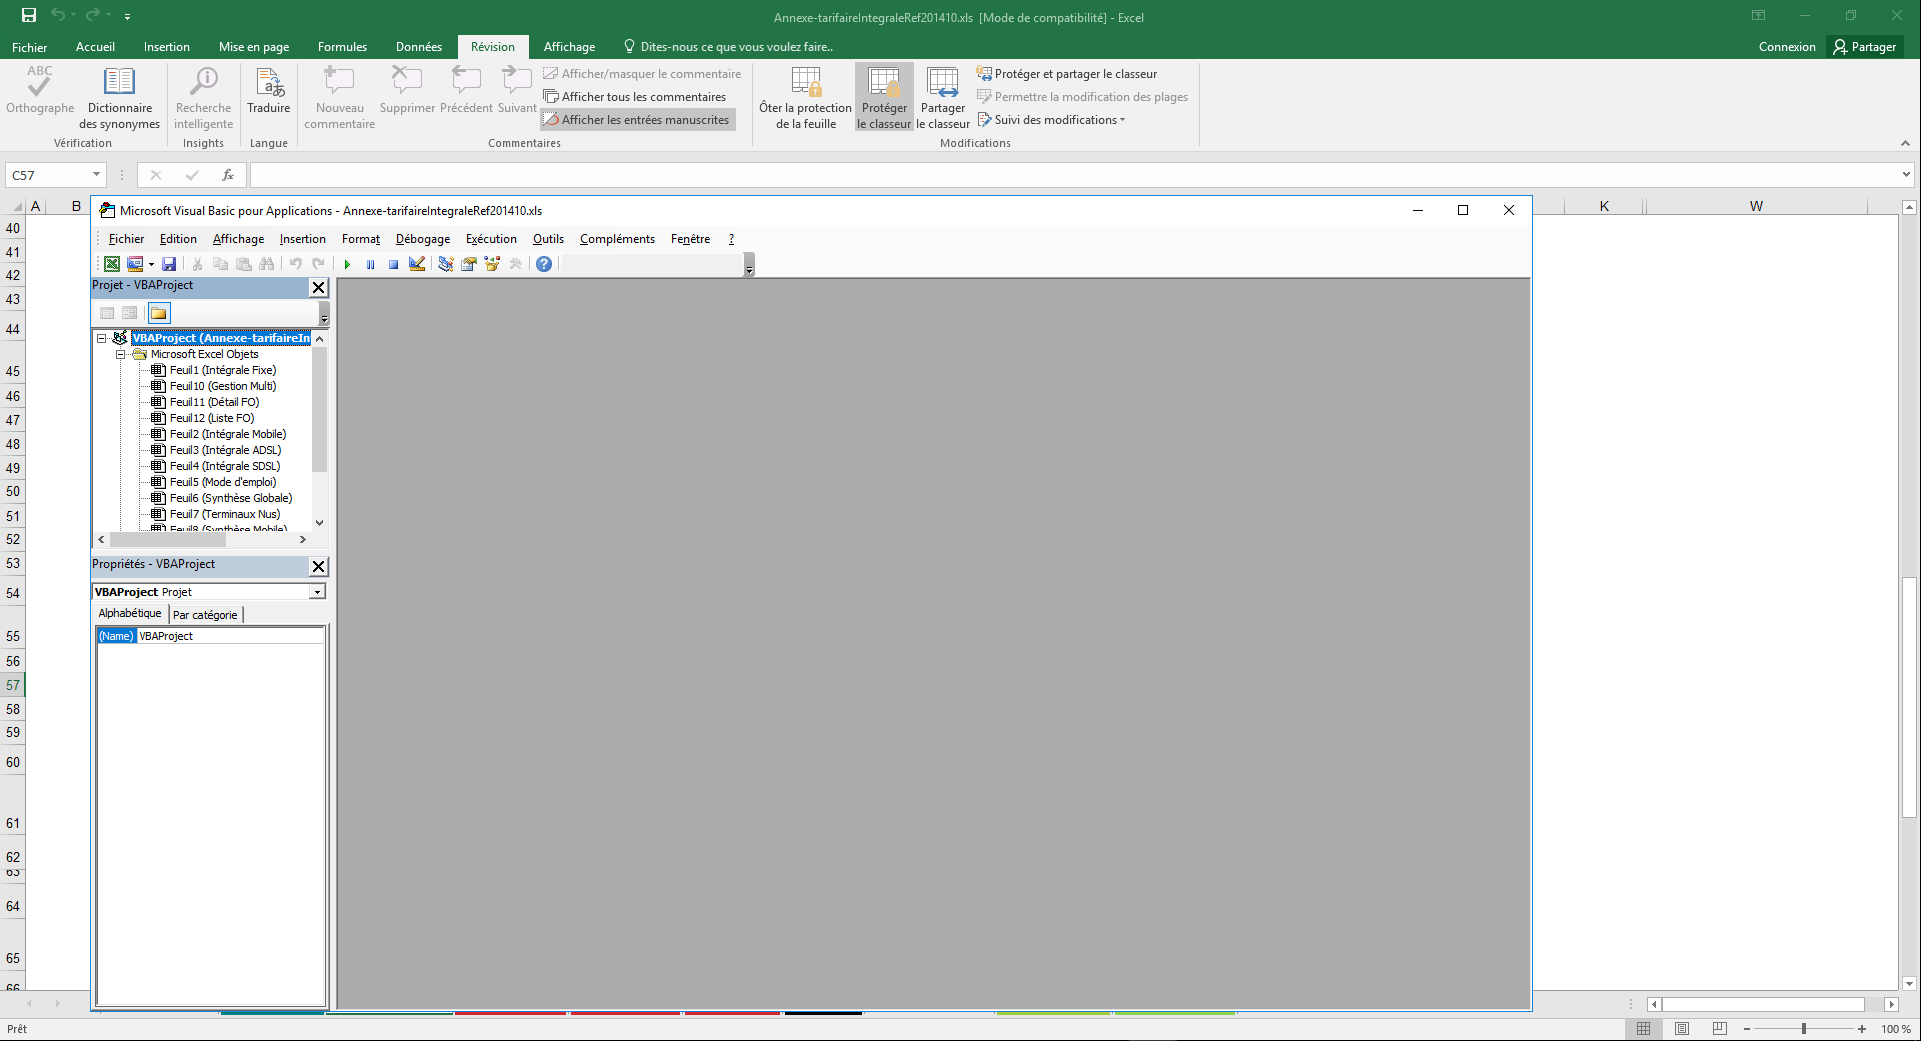Click Protéger et partager le classeur
1921x1041 pixels.
tap(1068, 73)
